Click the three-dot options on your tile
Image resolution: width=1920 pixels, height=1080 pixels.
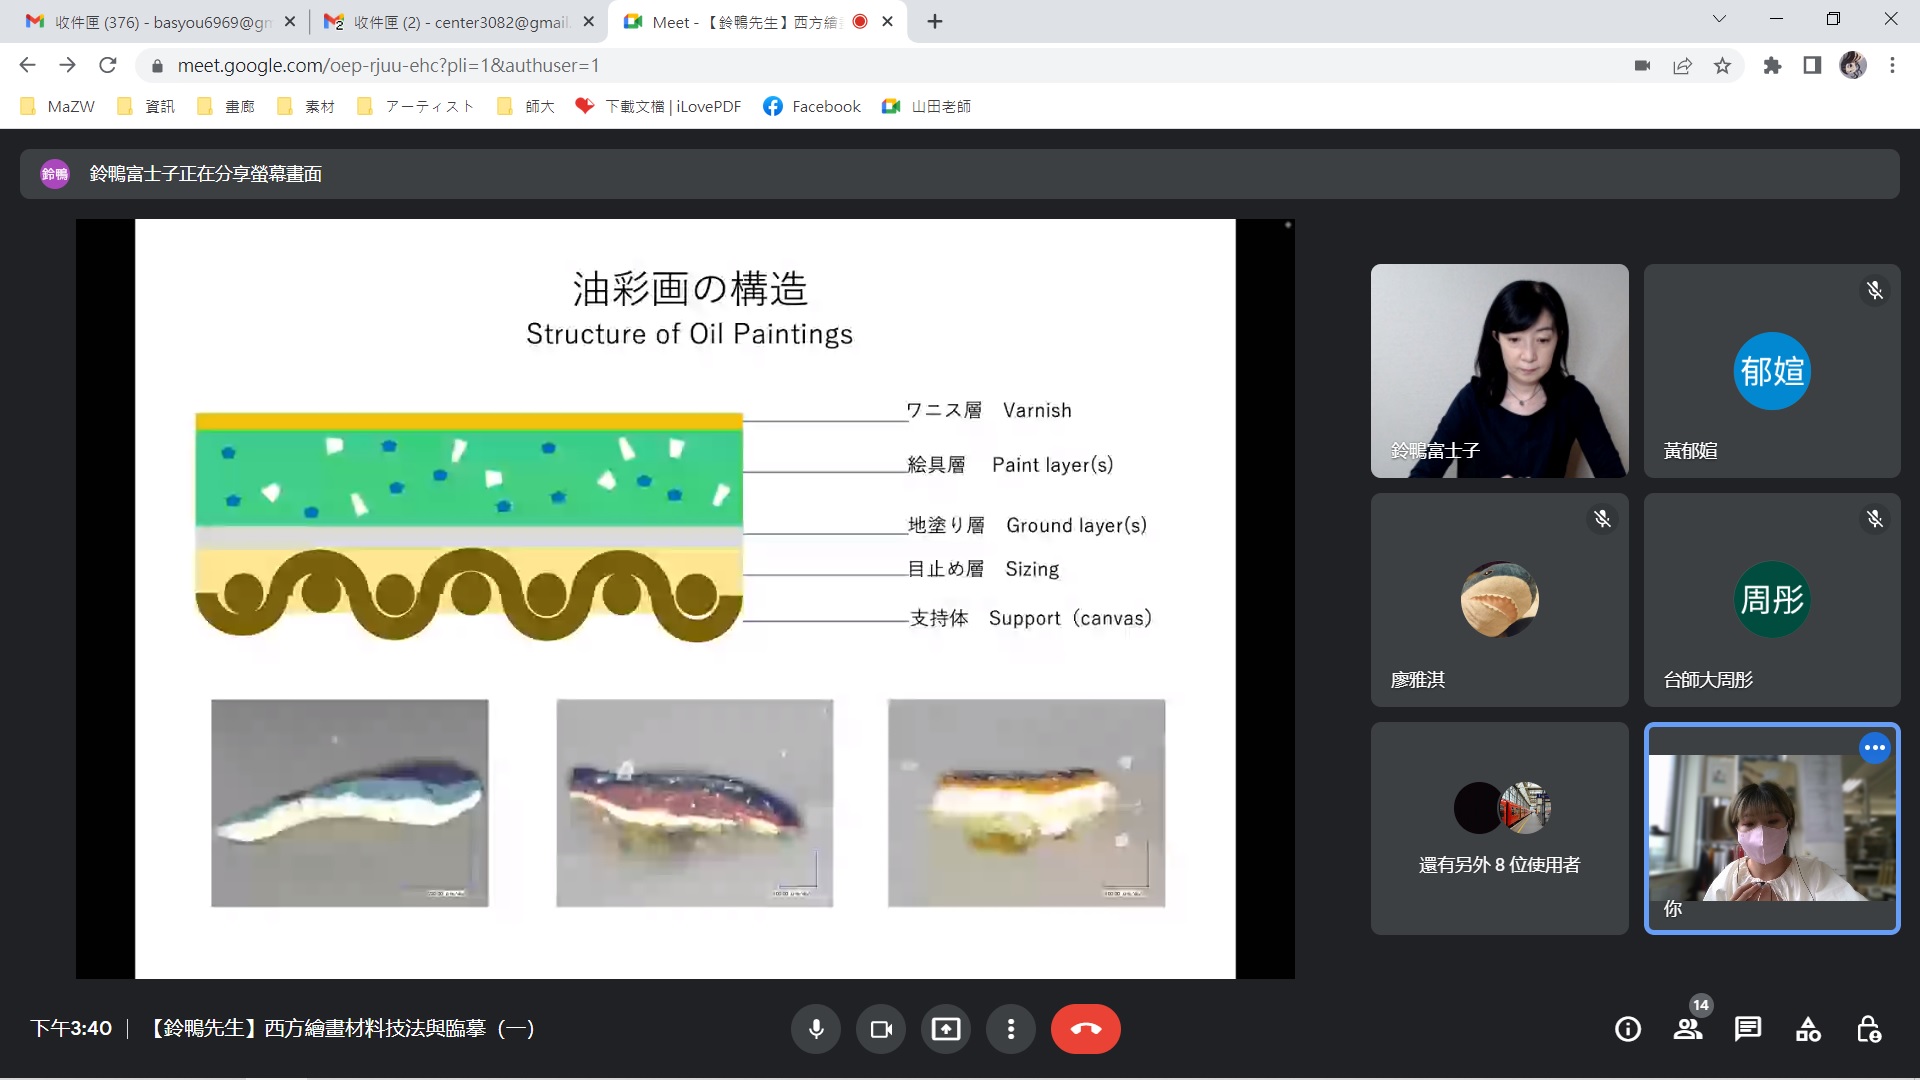click(x=1874, y=748)
